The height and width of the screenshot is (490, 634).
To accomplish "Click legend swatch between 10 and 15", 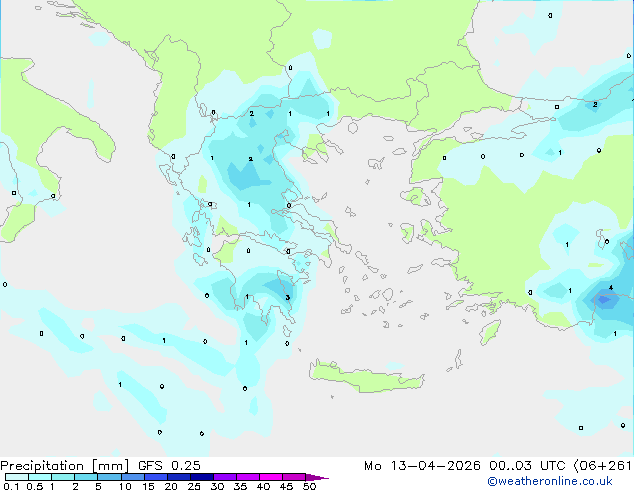I will coord(132,477).
